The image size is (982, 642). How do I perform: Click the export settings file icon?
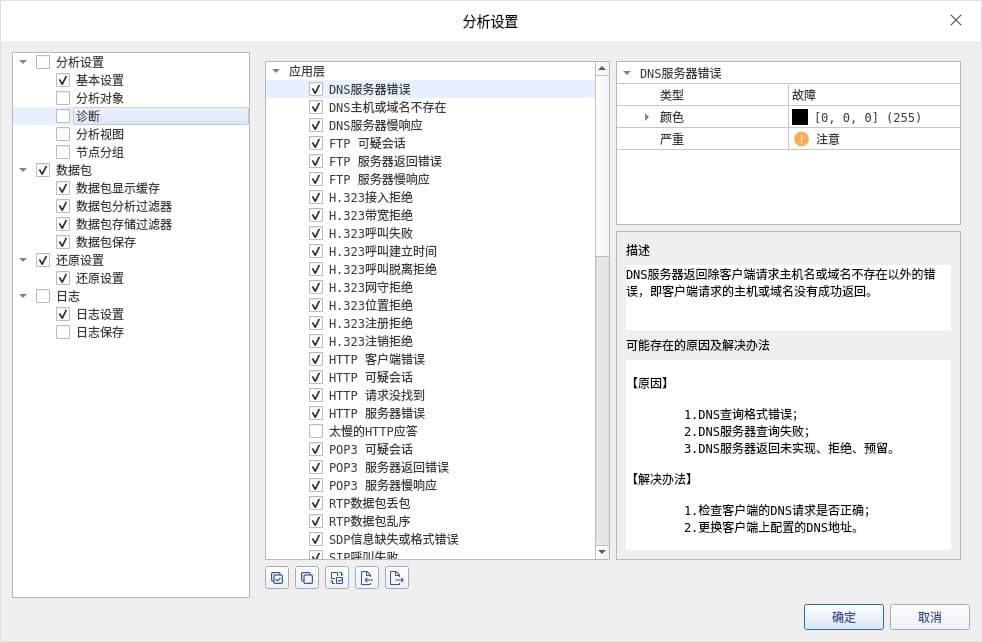[x=397, y=577]
